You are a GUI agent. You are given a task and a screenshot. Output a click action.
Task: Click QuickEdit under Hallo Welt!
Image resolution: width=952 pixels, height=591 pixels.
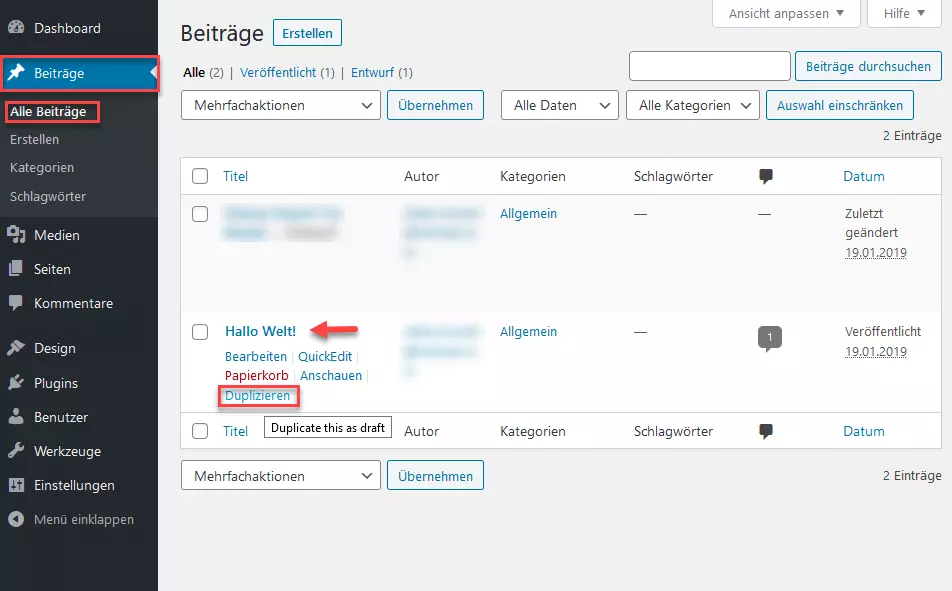tap(325, 357)
